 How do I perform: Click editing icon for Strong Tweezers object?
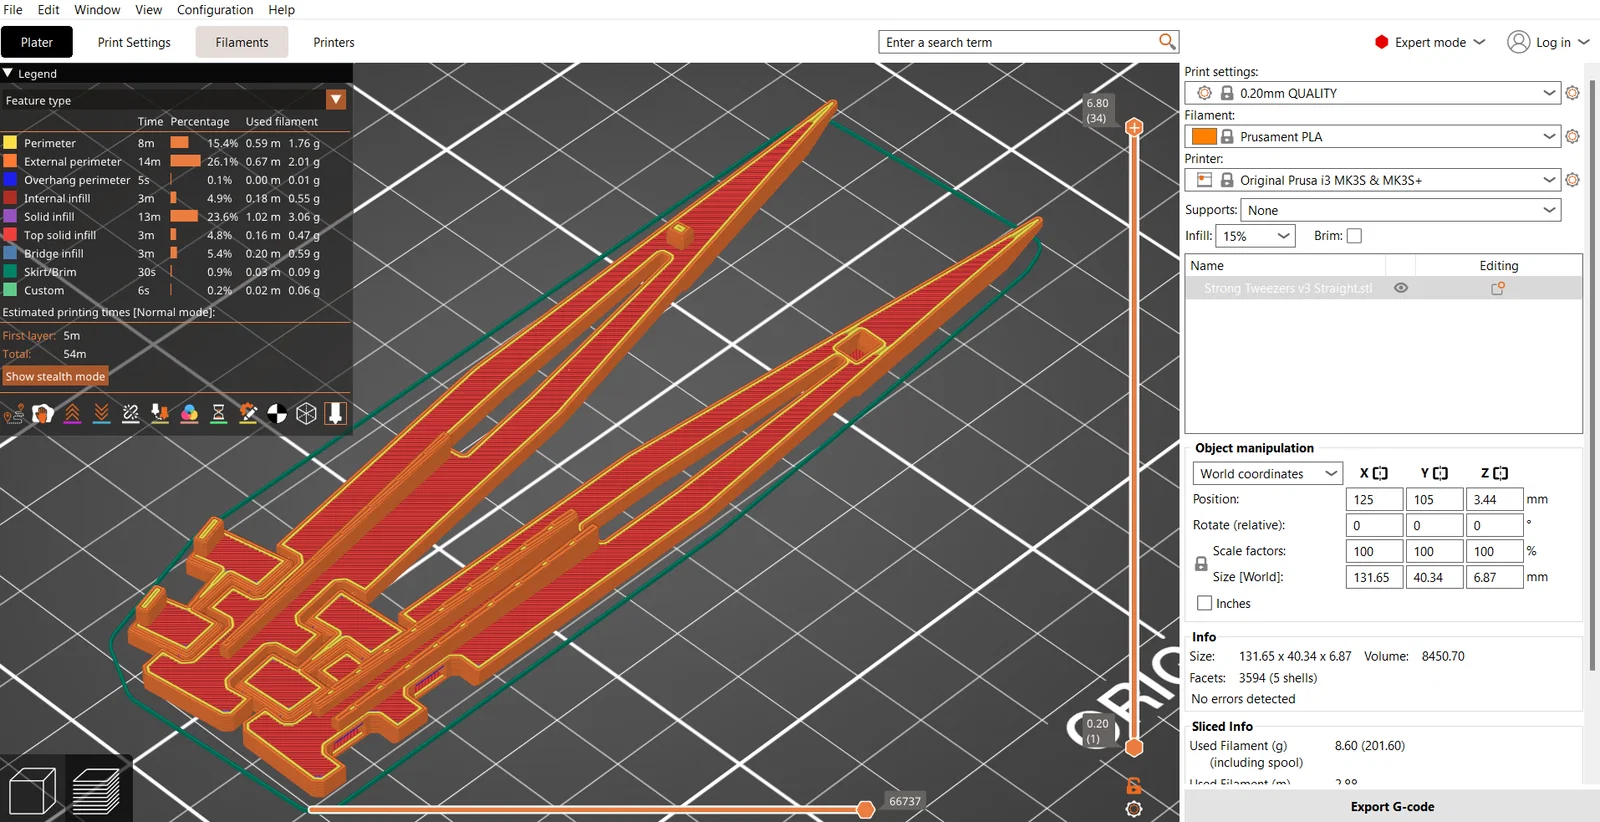point(1498,288)
